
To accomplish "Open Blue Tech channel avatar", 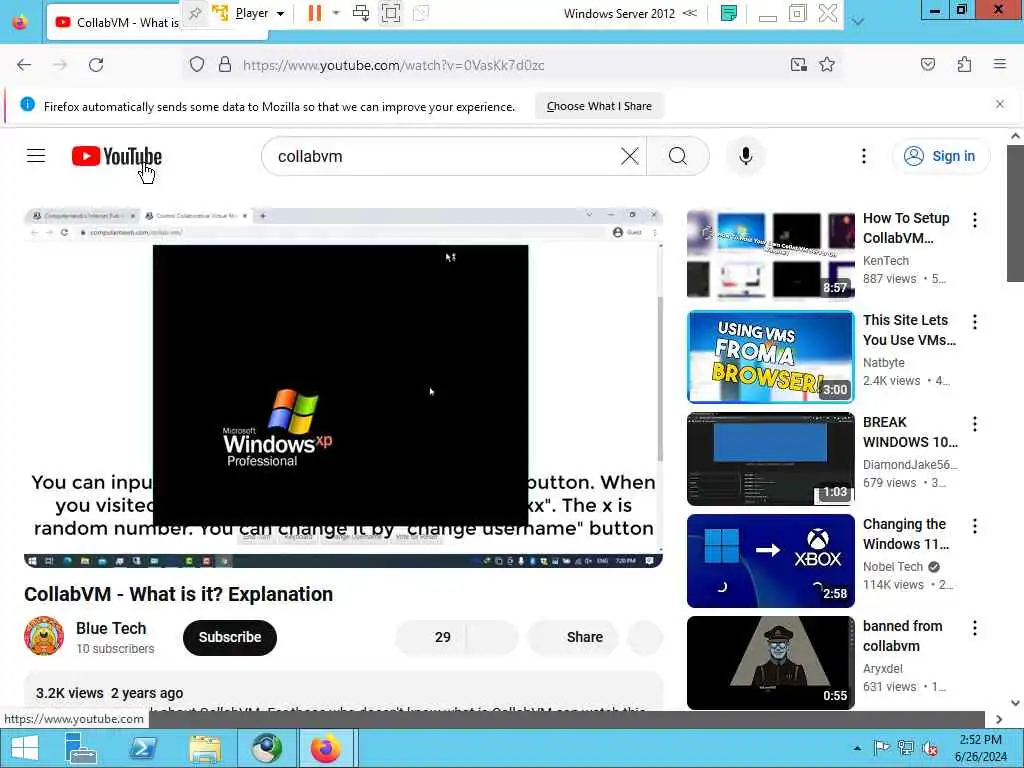I will point(44,636).
